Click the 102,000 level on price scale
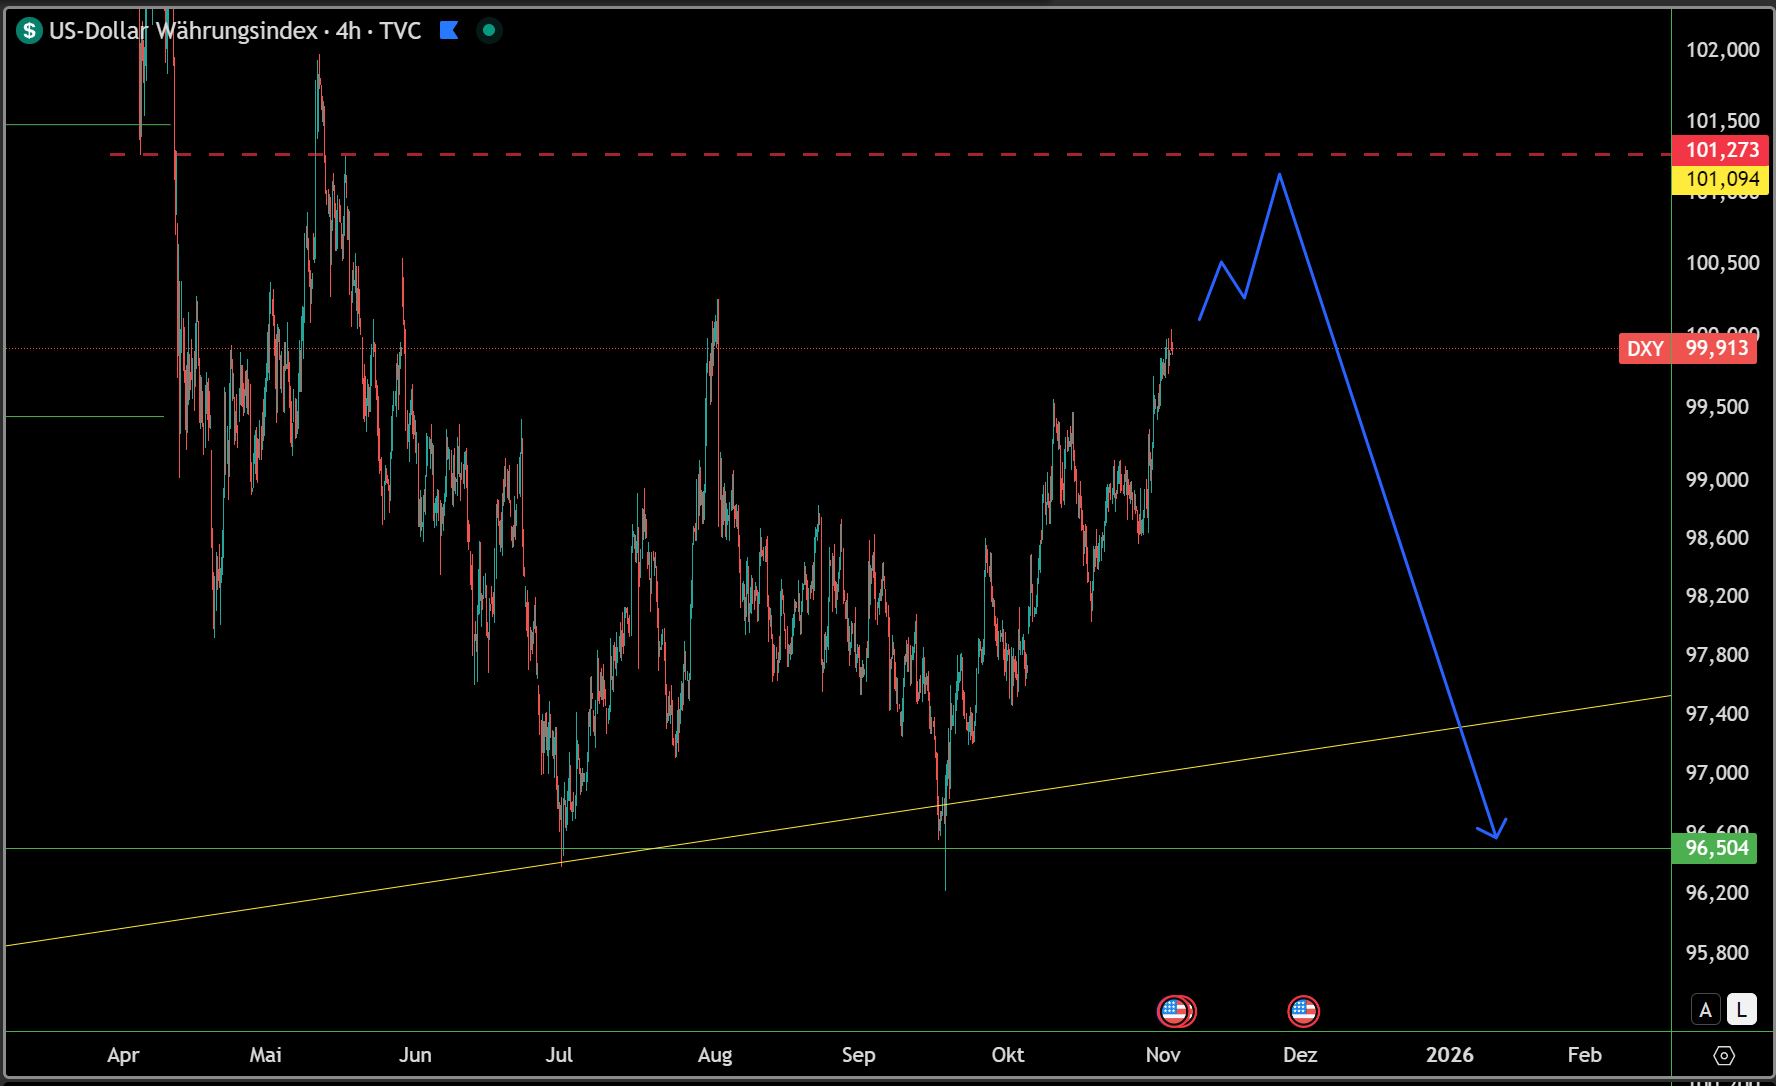The height and width of the screenshot is (1086, 1776). [x=1722, y=50]
